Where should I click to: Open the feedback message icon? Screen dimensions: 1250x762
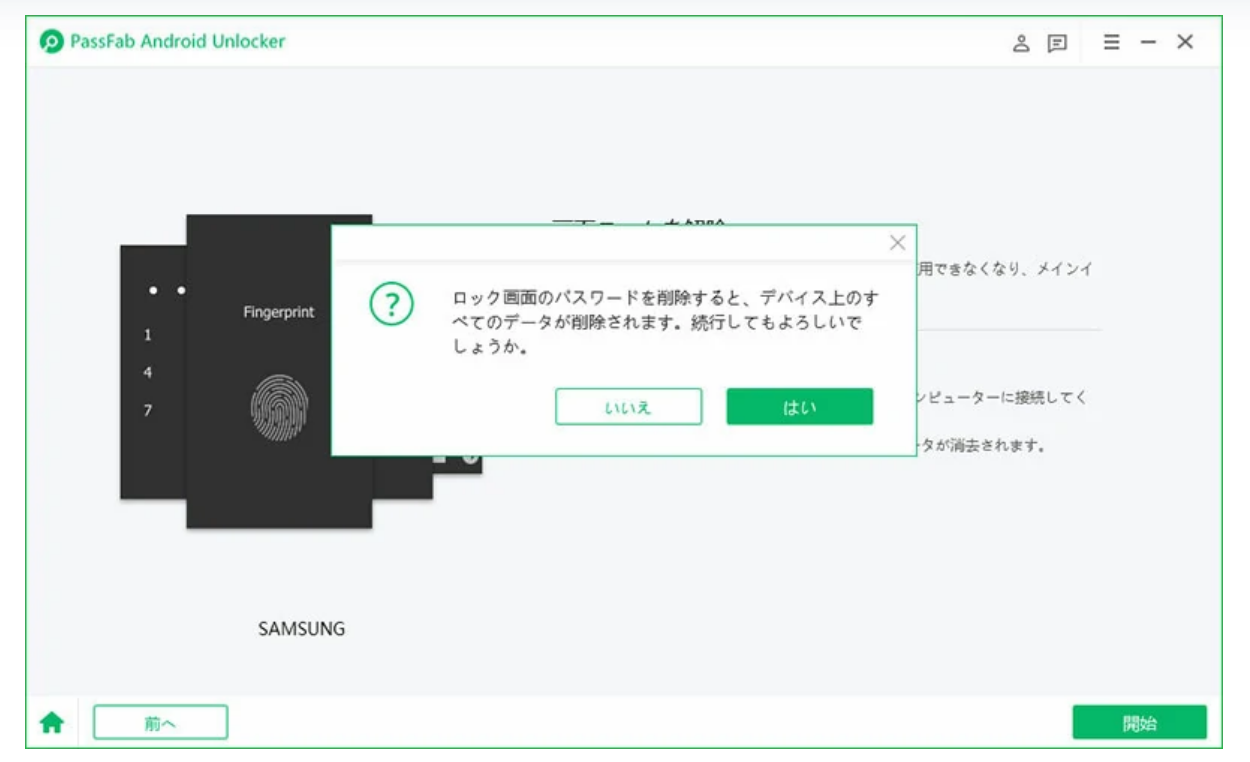[1057, 43]
